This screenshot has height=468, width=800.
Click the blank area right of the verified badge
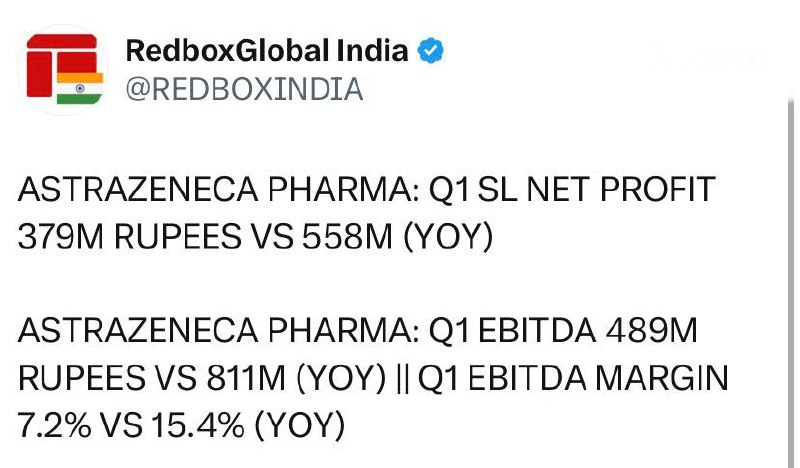pos(612,51)
